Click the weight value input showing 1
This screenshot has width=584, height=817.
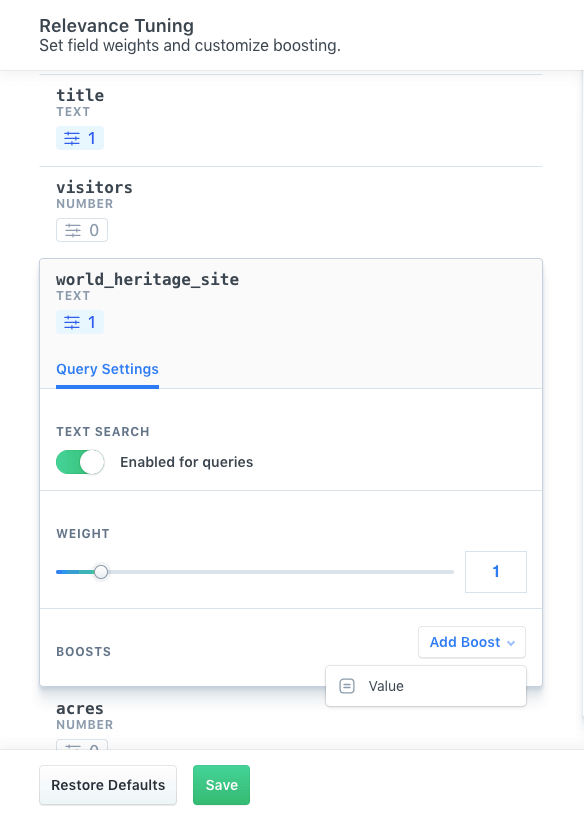pos(496,571)
